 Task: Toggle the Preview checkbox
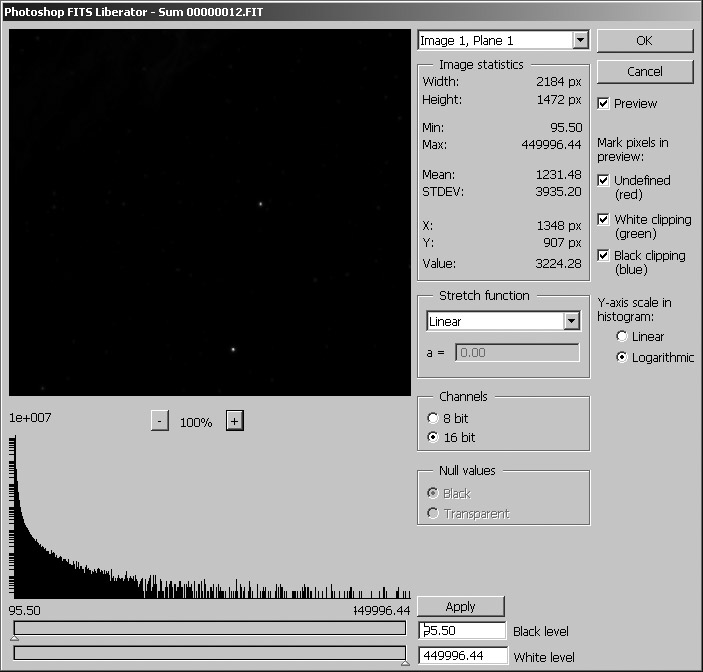pos(603,104)
